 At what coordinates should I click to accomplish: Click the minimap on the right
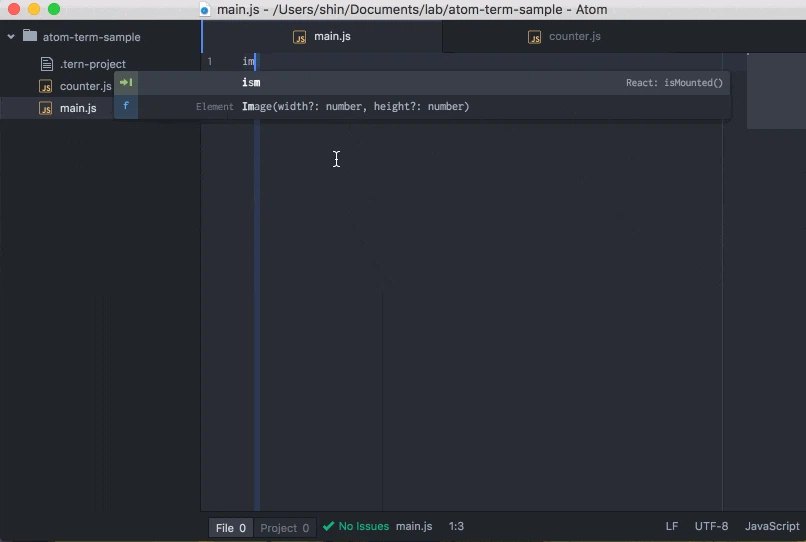(776, 91)
